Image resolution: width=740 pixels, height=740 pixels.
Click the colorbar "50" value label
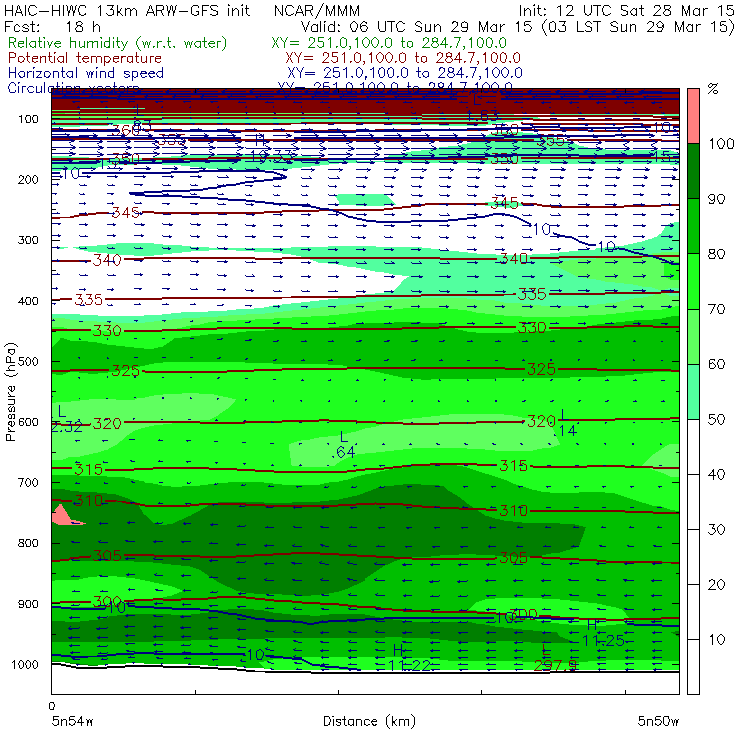(x=716, y=420)
